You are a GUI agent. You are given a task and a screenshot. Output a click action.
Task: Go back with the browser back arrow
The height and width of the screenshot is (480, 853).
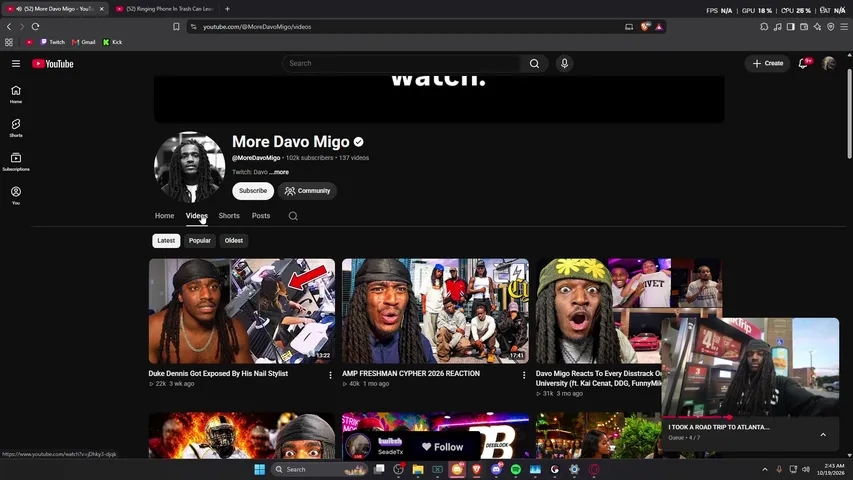coord(9,27)
